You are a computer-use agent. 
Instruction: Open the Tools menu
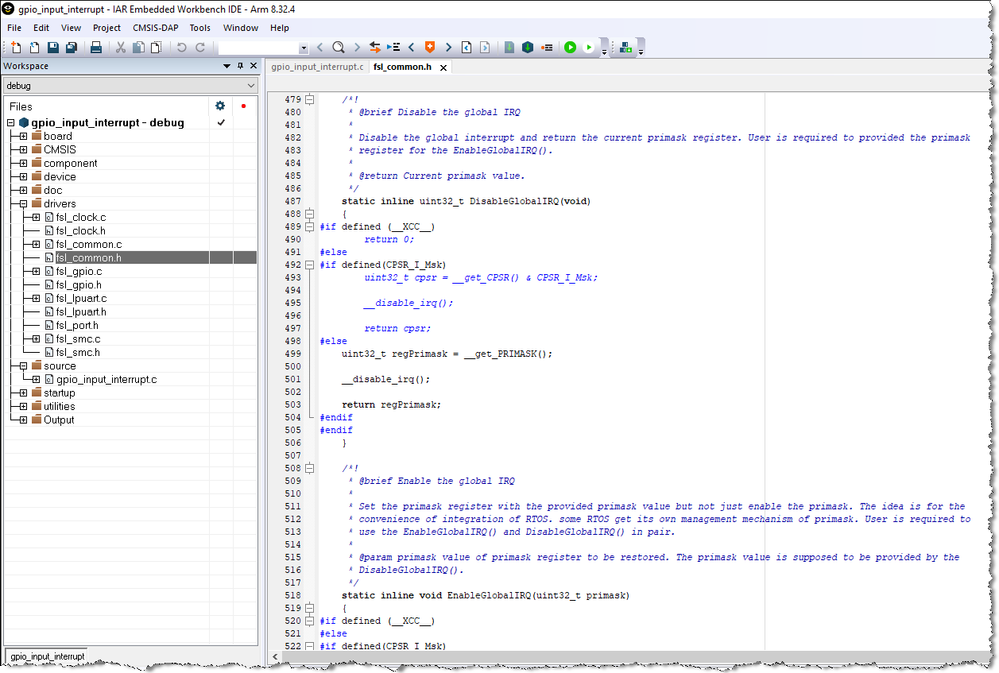point(200,28)
